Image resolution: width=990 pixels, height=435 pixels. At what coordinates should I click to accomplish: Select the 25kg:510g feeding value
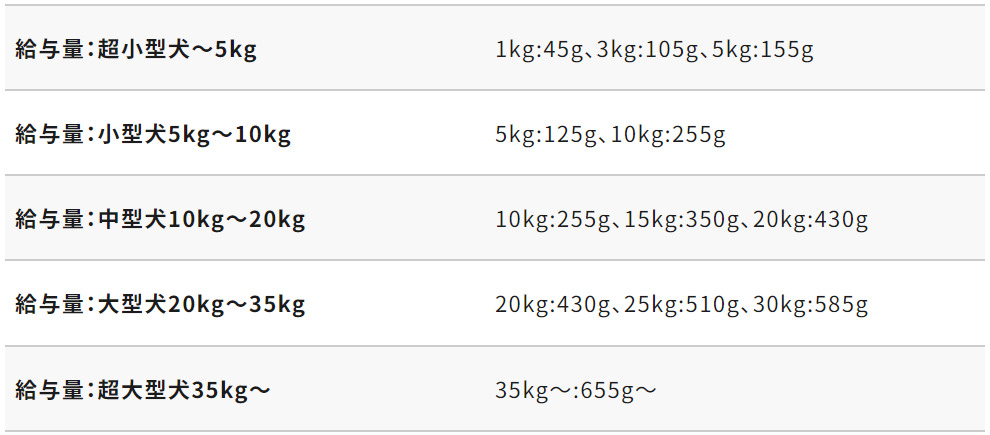click(682, 304)
